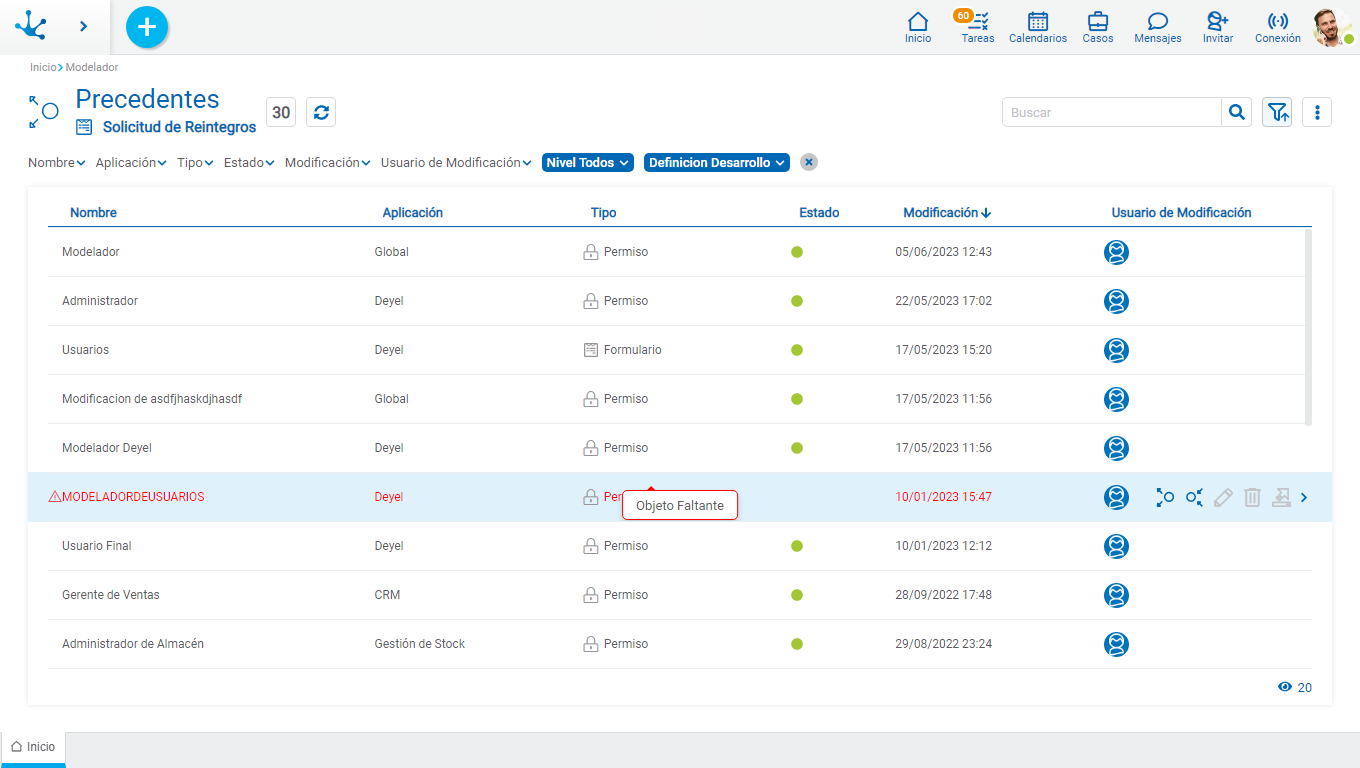Viewport: 1360px width, 768px height.
Task: Click the blue plus create button
Action: pyautogui.click(x=147, y=27)
